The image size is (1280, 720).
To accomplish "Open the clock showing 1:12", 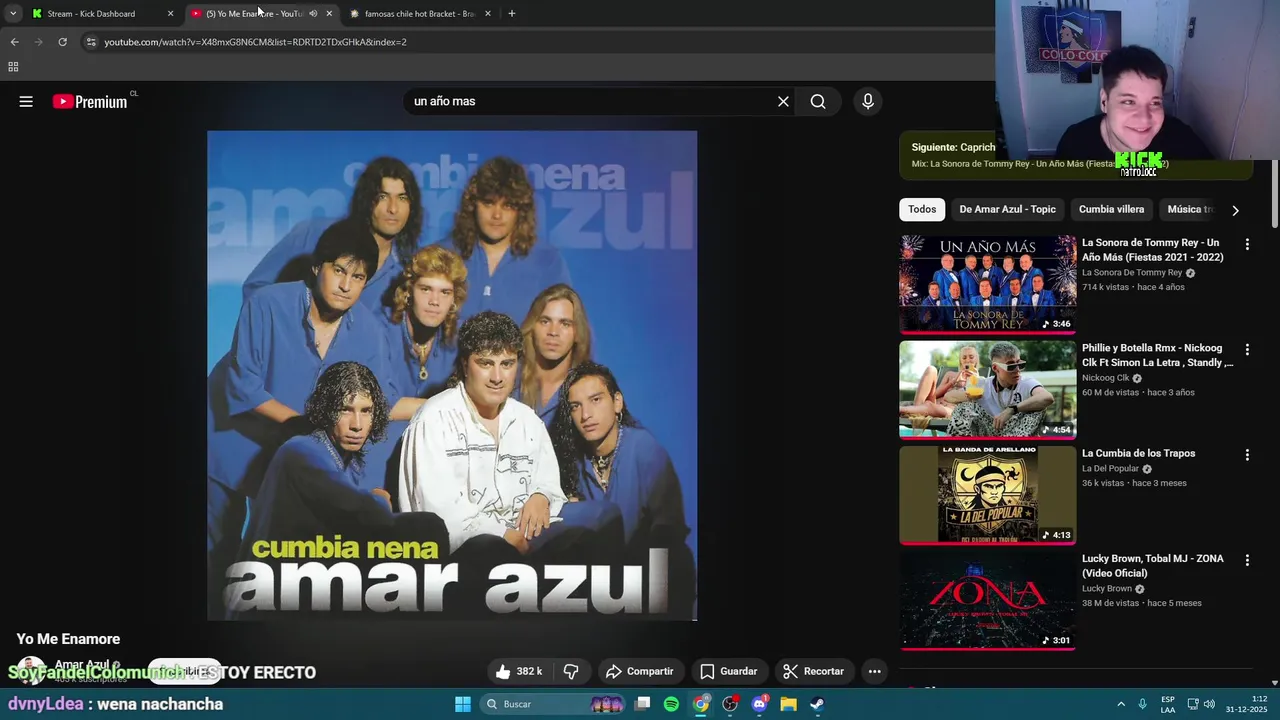I will pos(1246,704).
